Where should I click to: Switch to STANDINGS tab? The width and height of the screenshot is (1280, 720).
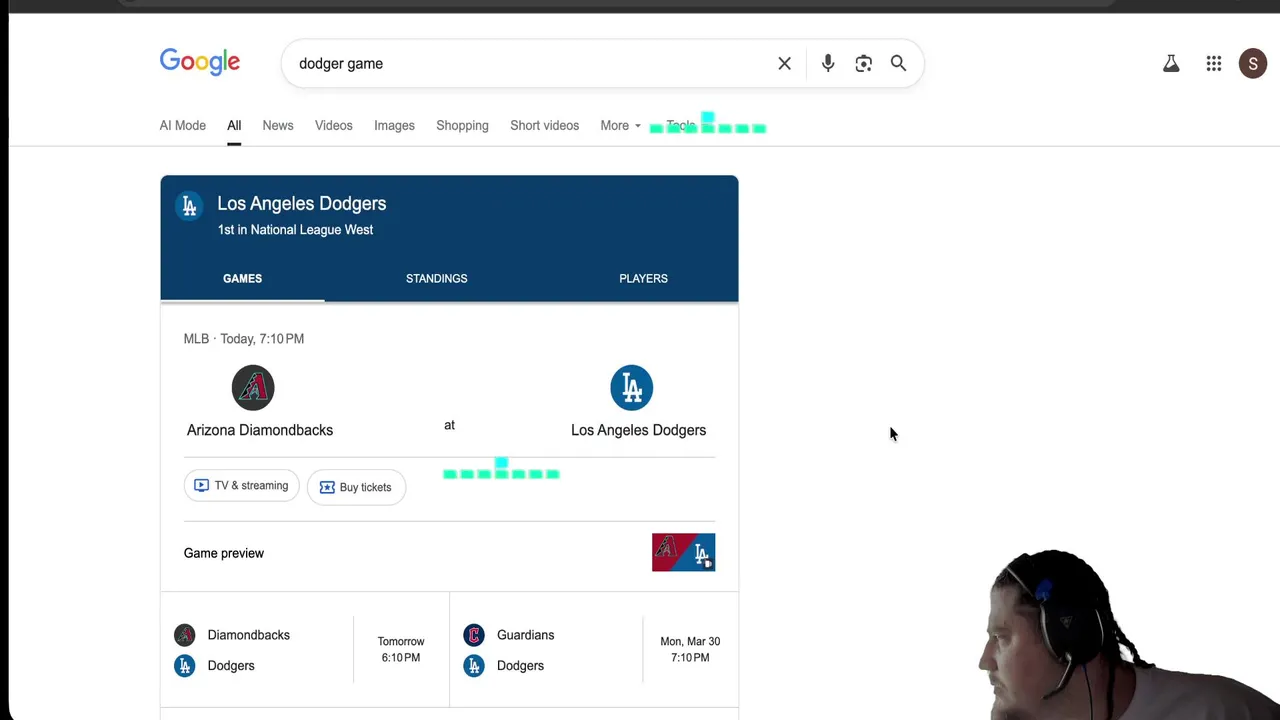coord(437,279)
